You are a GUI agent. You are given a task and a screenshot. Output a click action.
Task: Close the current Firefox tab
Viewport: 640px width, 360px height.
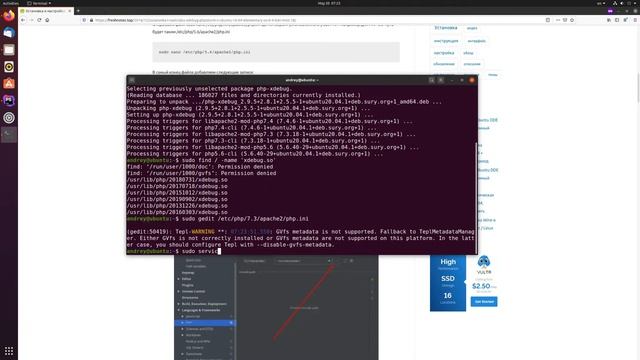(x=70, y=11)
